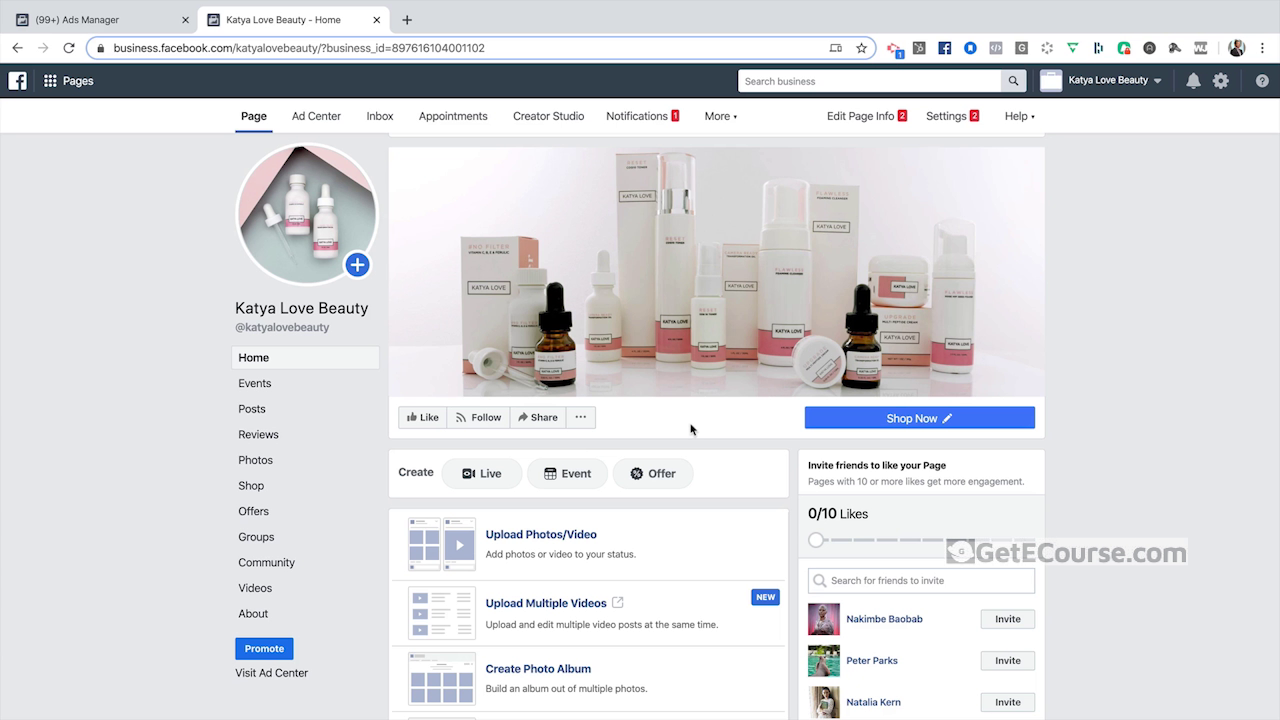
Task: Open Community in the left sidebar
Action: [267, 562]
